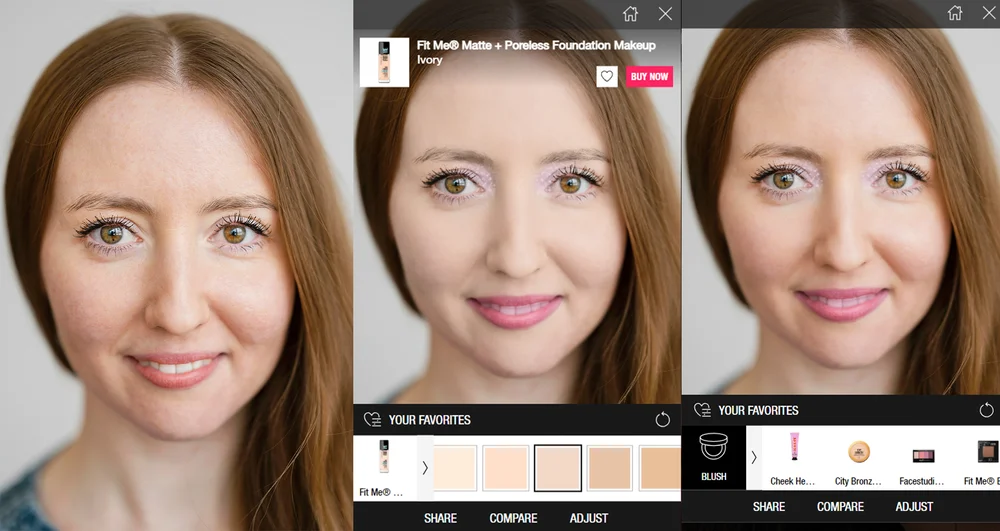
Task: Pick the fourth foundation shade swatch
Action: click(610, 468)
